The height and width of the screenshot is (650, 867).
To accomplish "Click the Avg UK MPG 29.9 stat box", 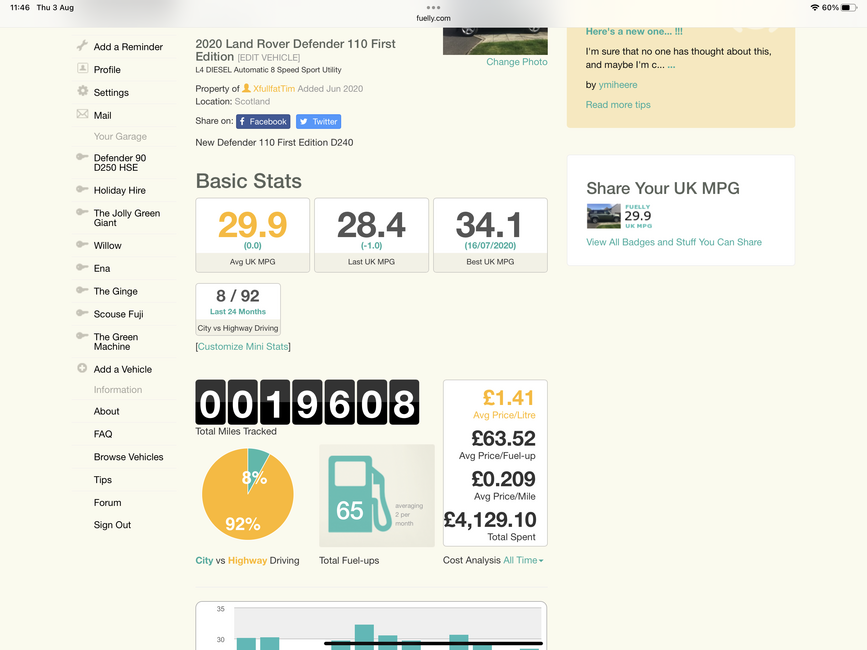I will 253,235.
